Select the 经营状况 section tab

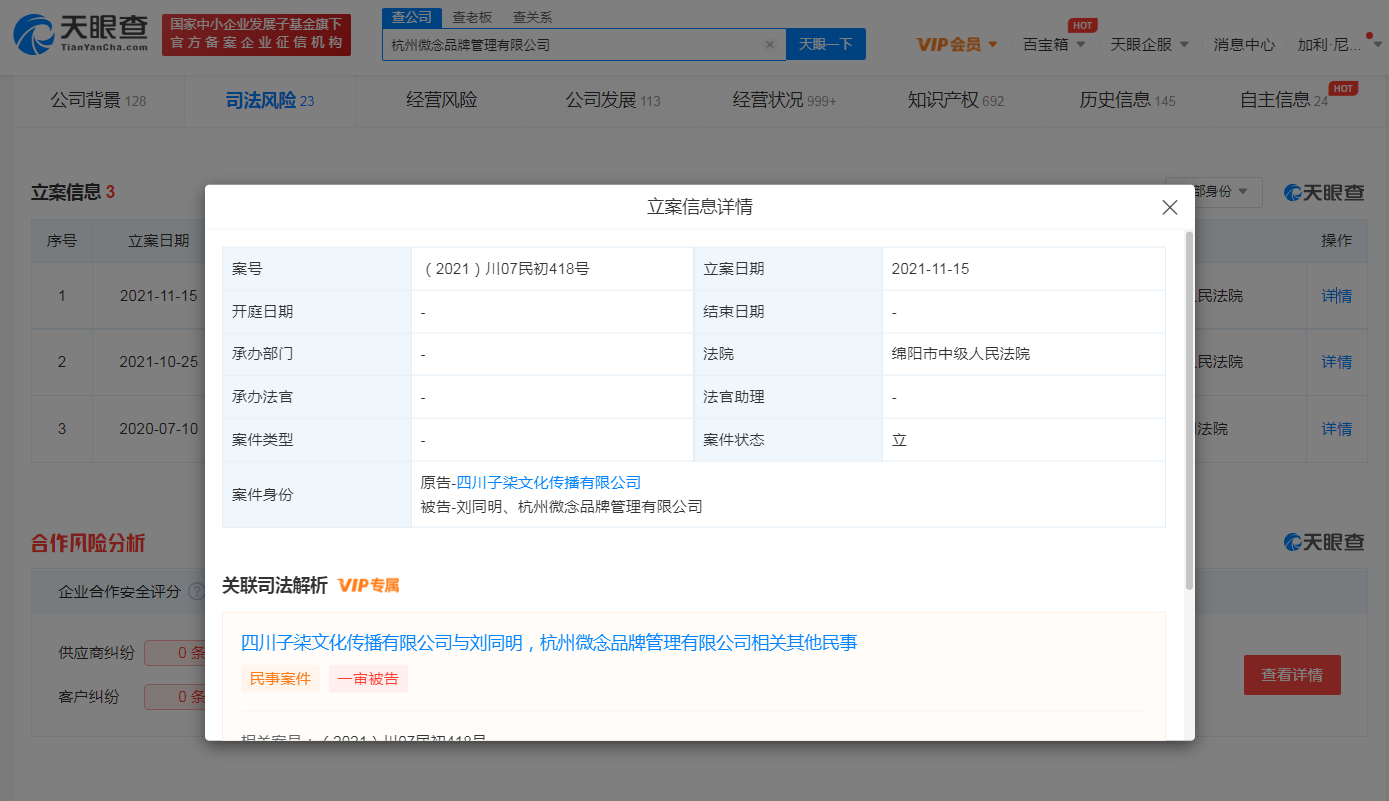click(784, 100)
